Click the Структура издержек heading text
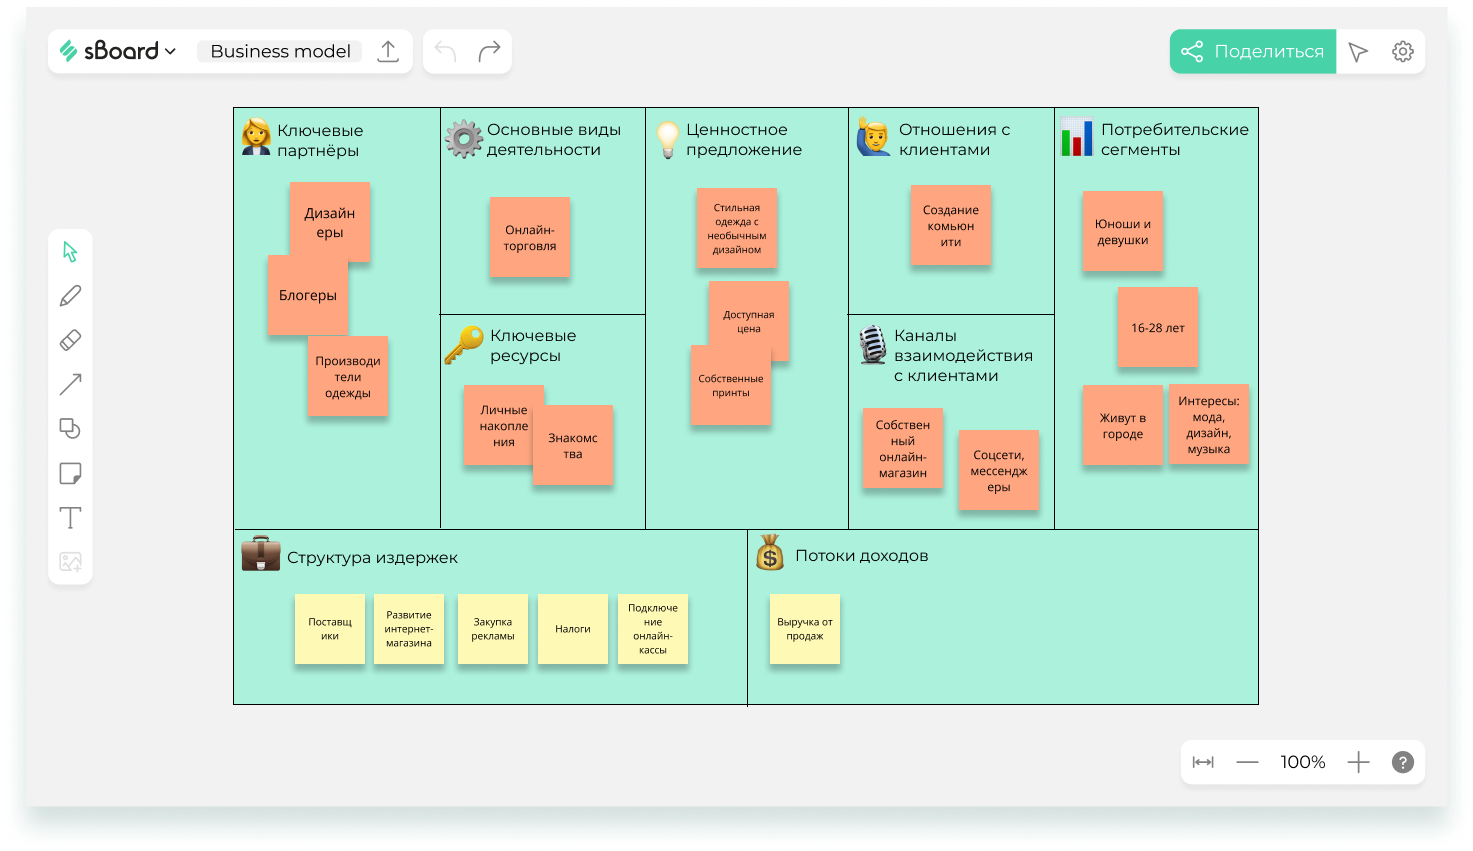 tap(372, 557)
